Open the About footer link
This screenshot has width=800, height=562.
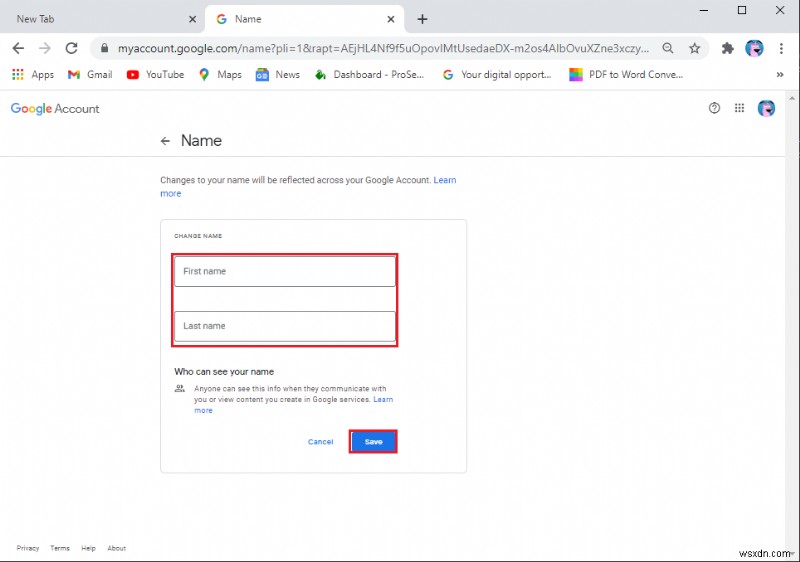click(x=116, y=548)
